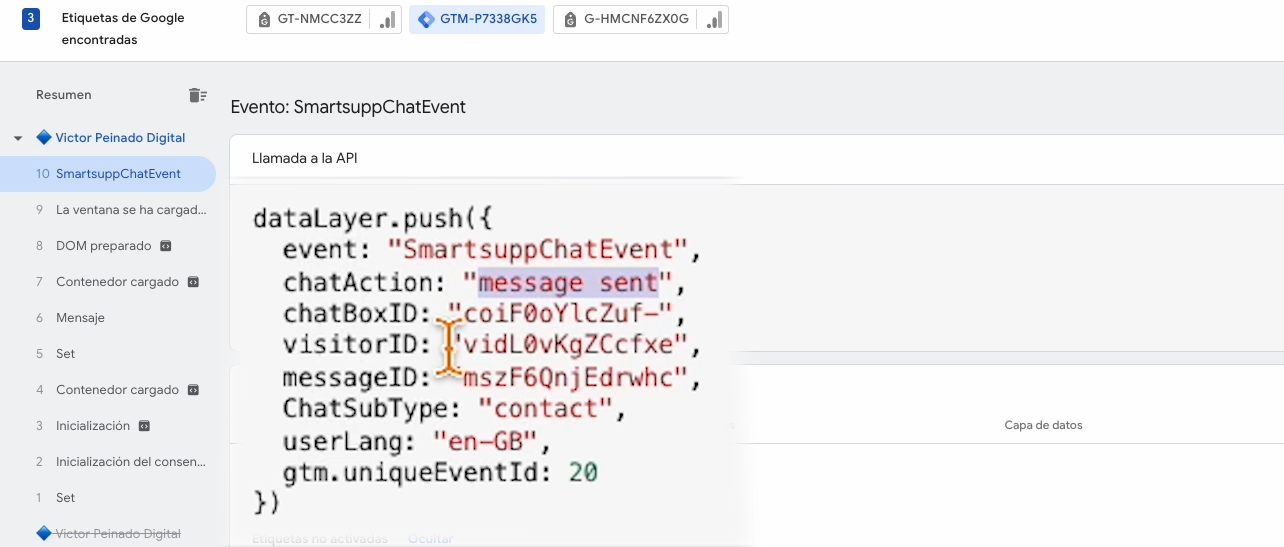Viewport: 1284px width, 547px height.
Task: Select event 2 Inicialización del consentimiento
Action: click(108, 462)
